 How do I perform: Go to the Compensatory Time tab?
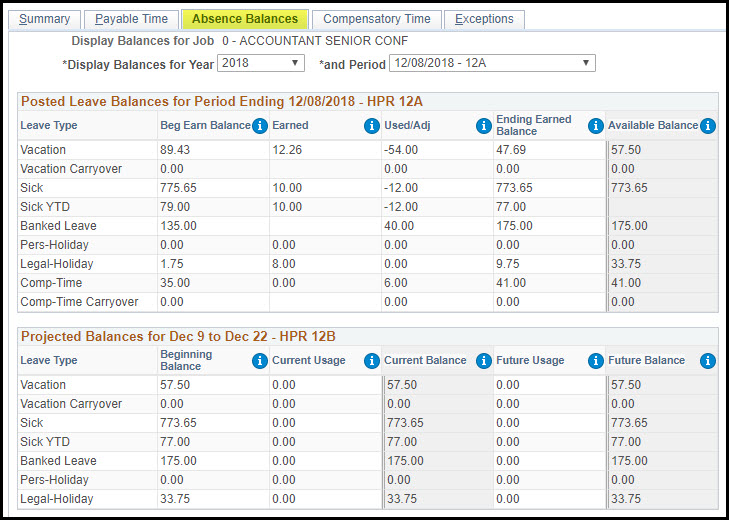point(377,20)
